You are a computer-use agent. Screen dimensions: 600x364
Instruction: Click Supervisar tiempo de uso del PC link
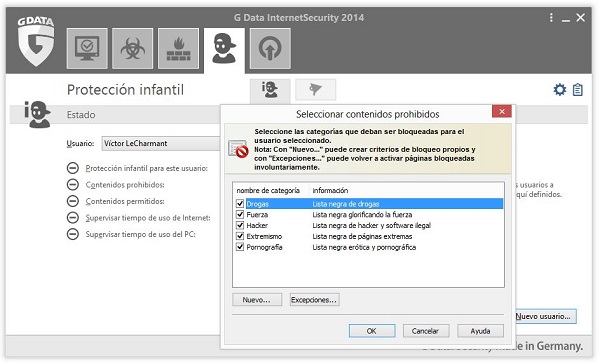(x=140, y=234)
